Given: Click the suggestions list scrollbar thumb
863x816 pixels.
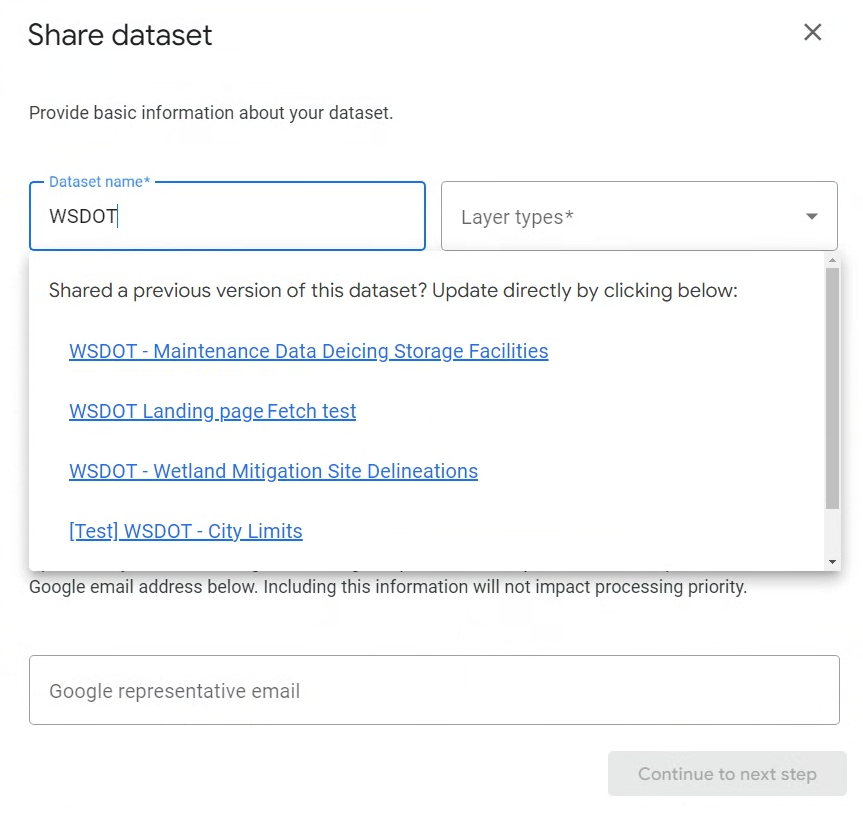Looking at the screenshot, I should (832, 388).
